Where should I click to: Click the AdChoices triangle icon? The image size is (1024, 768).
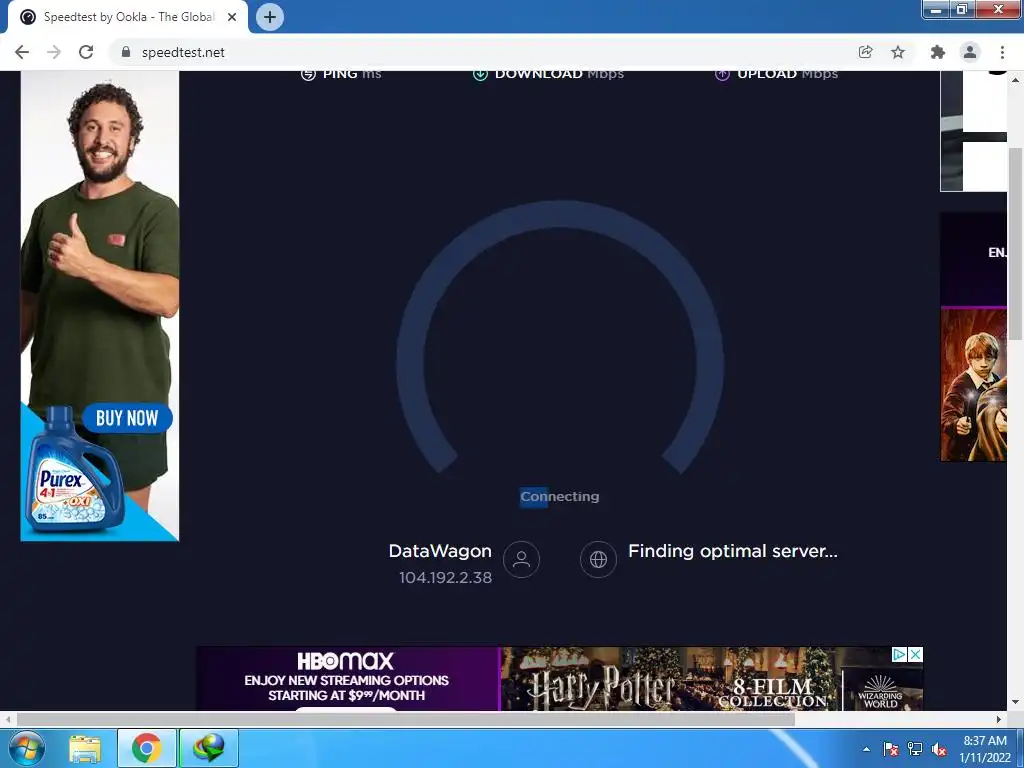point(900,654)
